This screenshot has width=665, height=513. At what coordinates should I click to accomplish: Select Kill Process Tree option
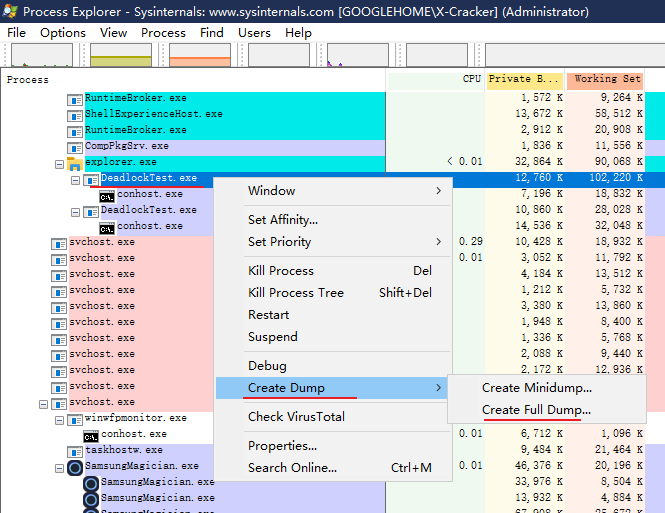[333, 293]
